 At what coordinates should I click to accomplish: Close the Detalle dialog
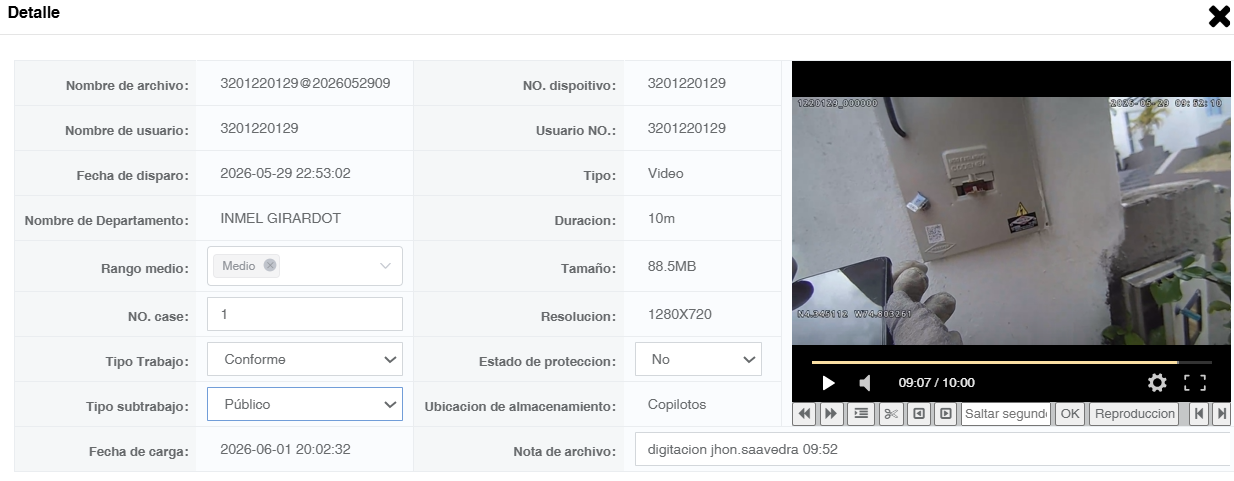(x=1219, y=16)
